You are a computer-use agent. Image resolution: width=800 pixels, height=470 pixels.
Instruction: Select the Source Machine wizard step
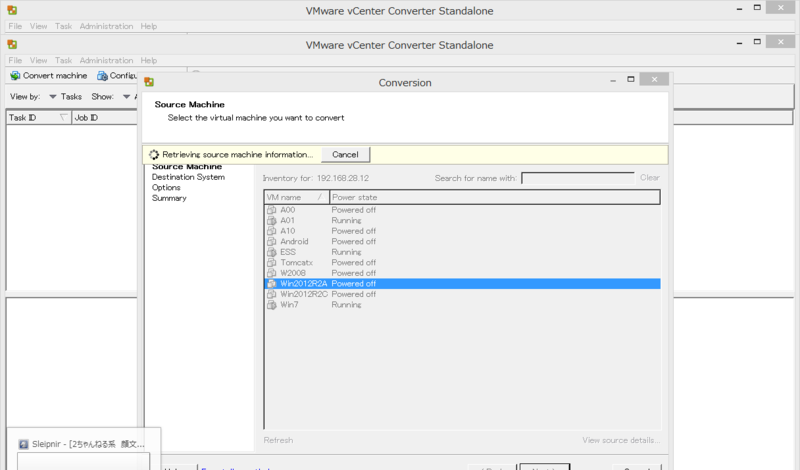[x=187, y=167]
